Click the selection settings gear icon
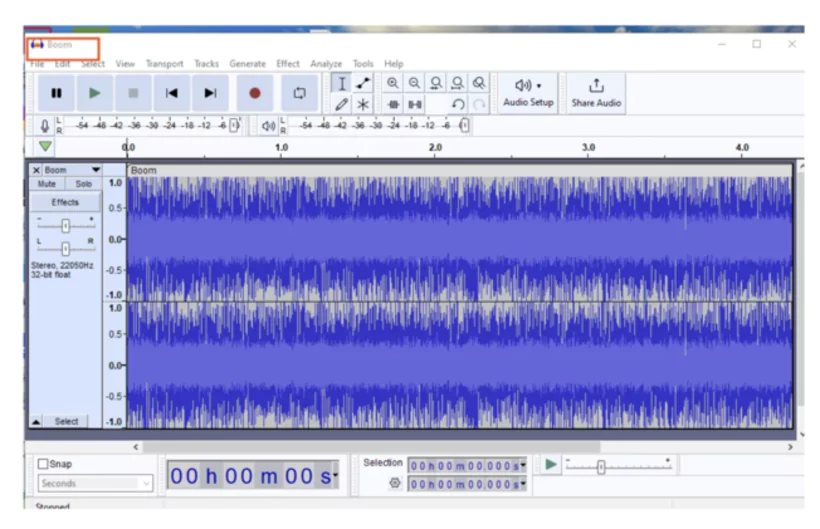The image size is (820, 529). [x=395, y=484]
